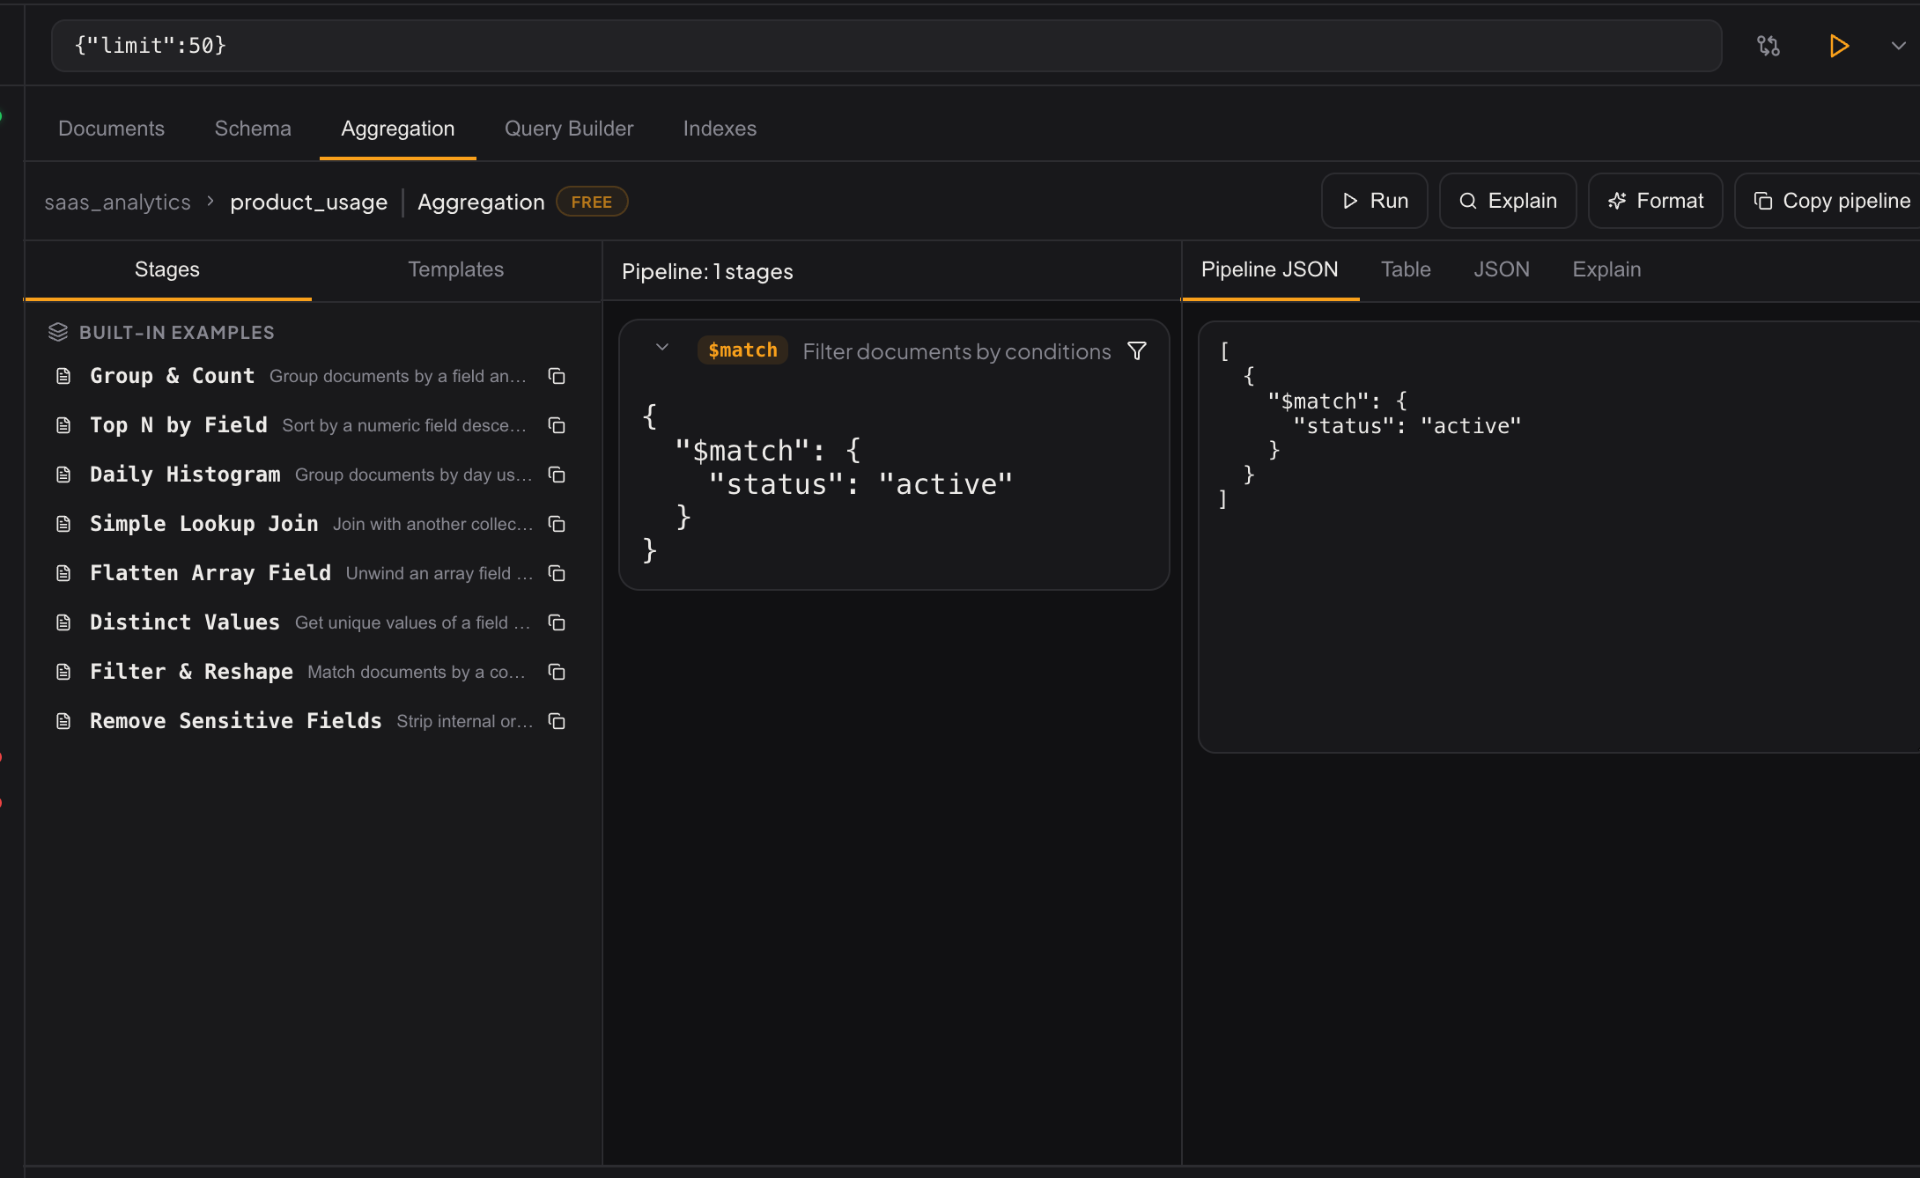Copy the Group & Count example pipeline

click(x=556, y=376)
